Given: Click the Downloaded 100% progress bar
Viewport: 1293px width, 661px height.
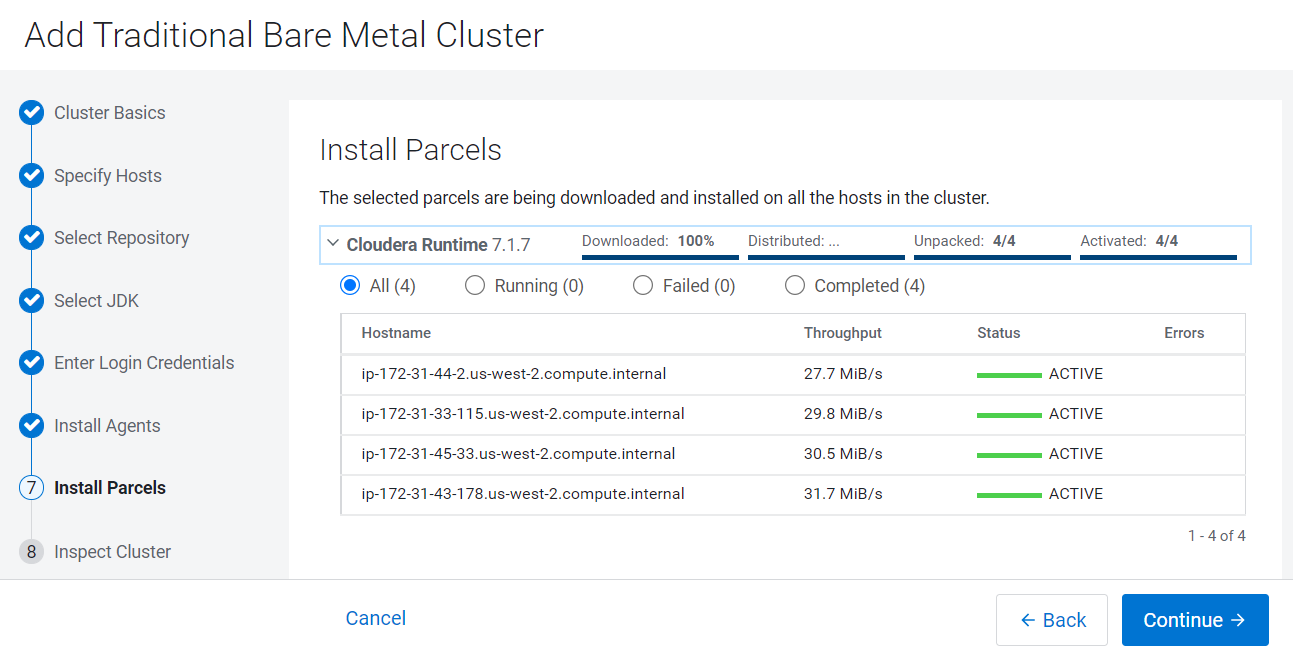Looking at the screenshot, I should 660,257.
